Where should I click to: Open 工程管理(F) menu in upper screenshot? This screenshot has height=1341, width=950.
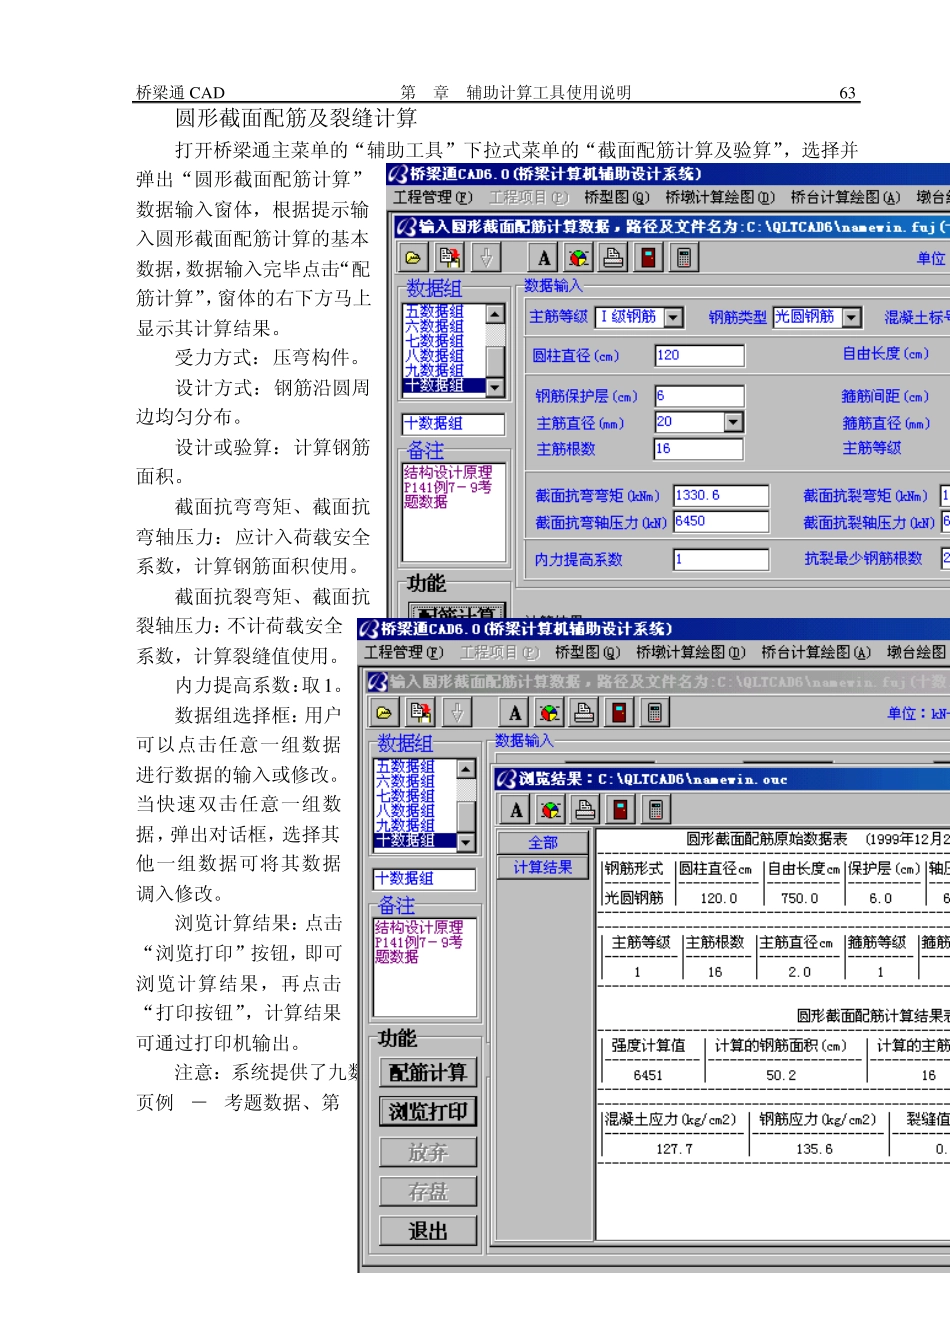click(x=432, y=197)
